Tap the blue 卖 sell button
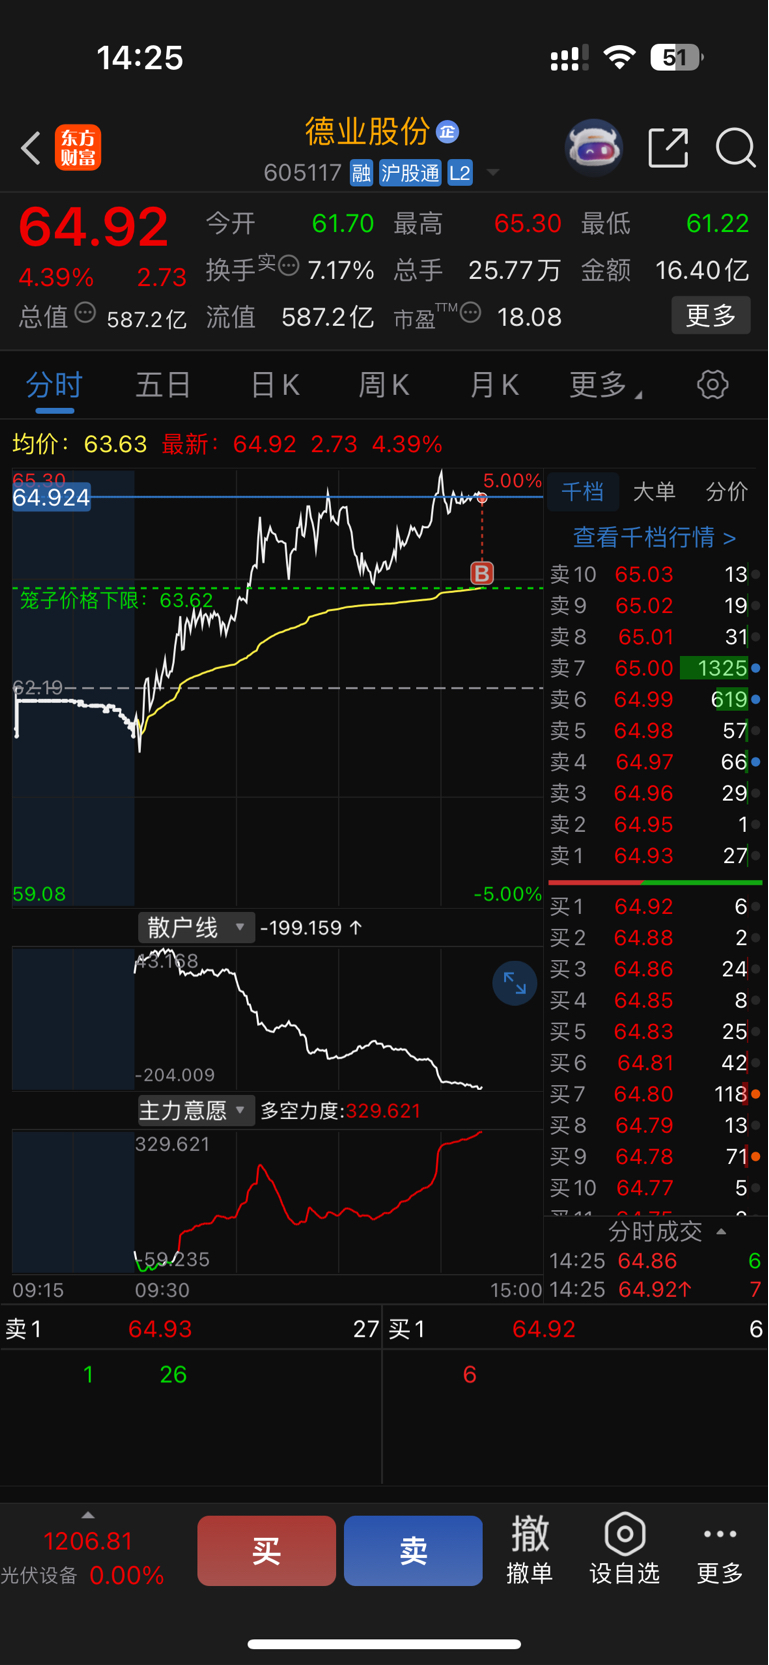Screen dimensions: 769x1665 point(413,1550)
